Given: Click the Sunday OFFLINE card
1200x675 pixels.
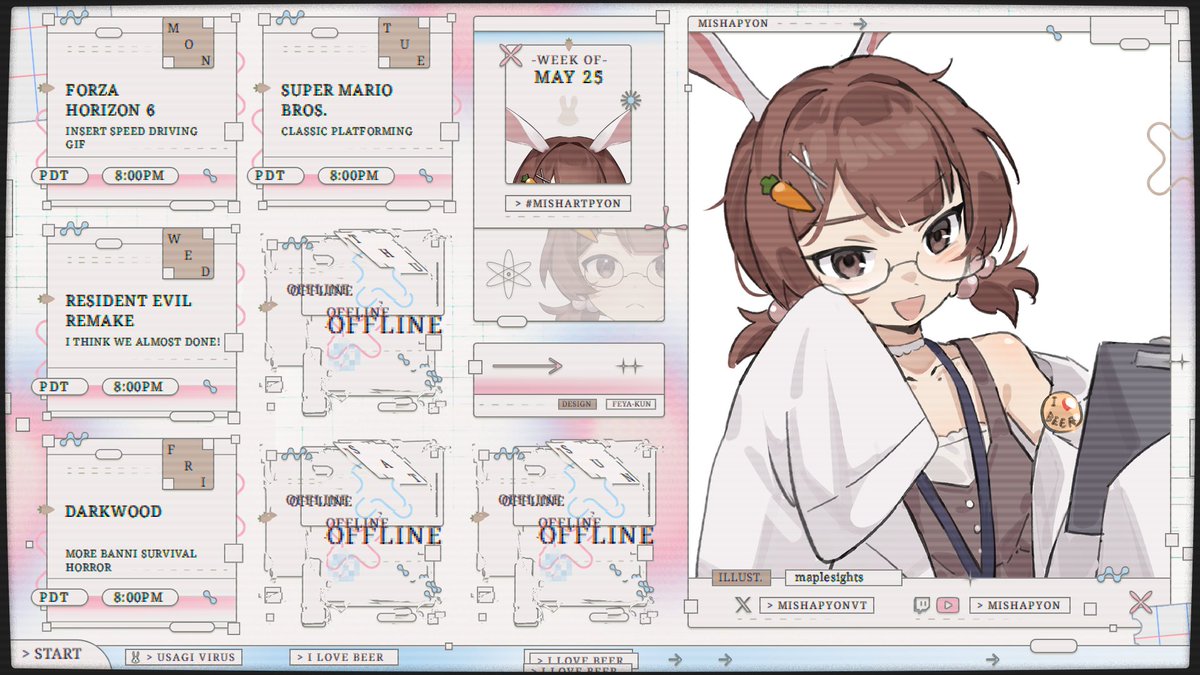Looking at the screenshot, I should pos(567,534).
